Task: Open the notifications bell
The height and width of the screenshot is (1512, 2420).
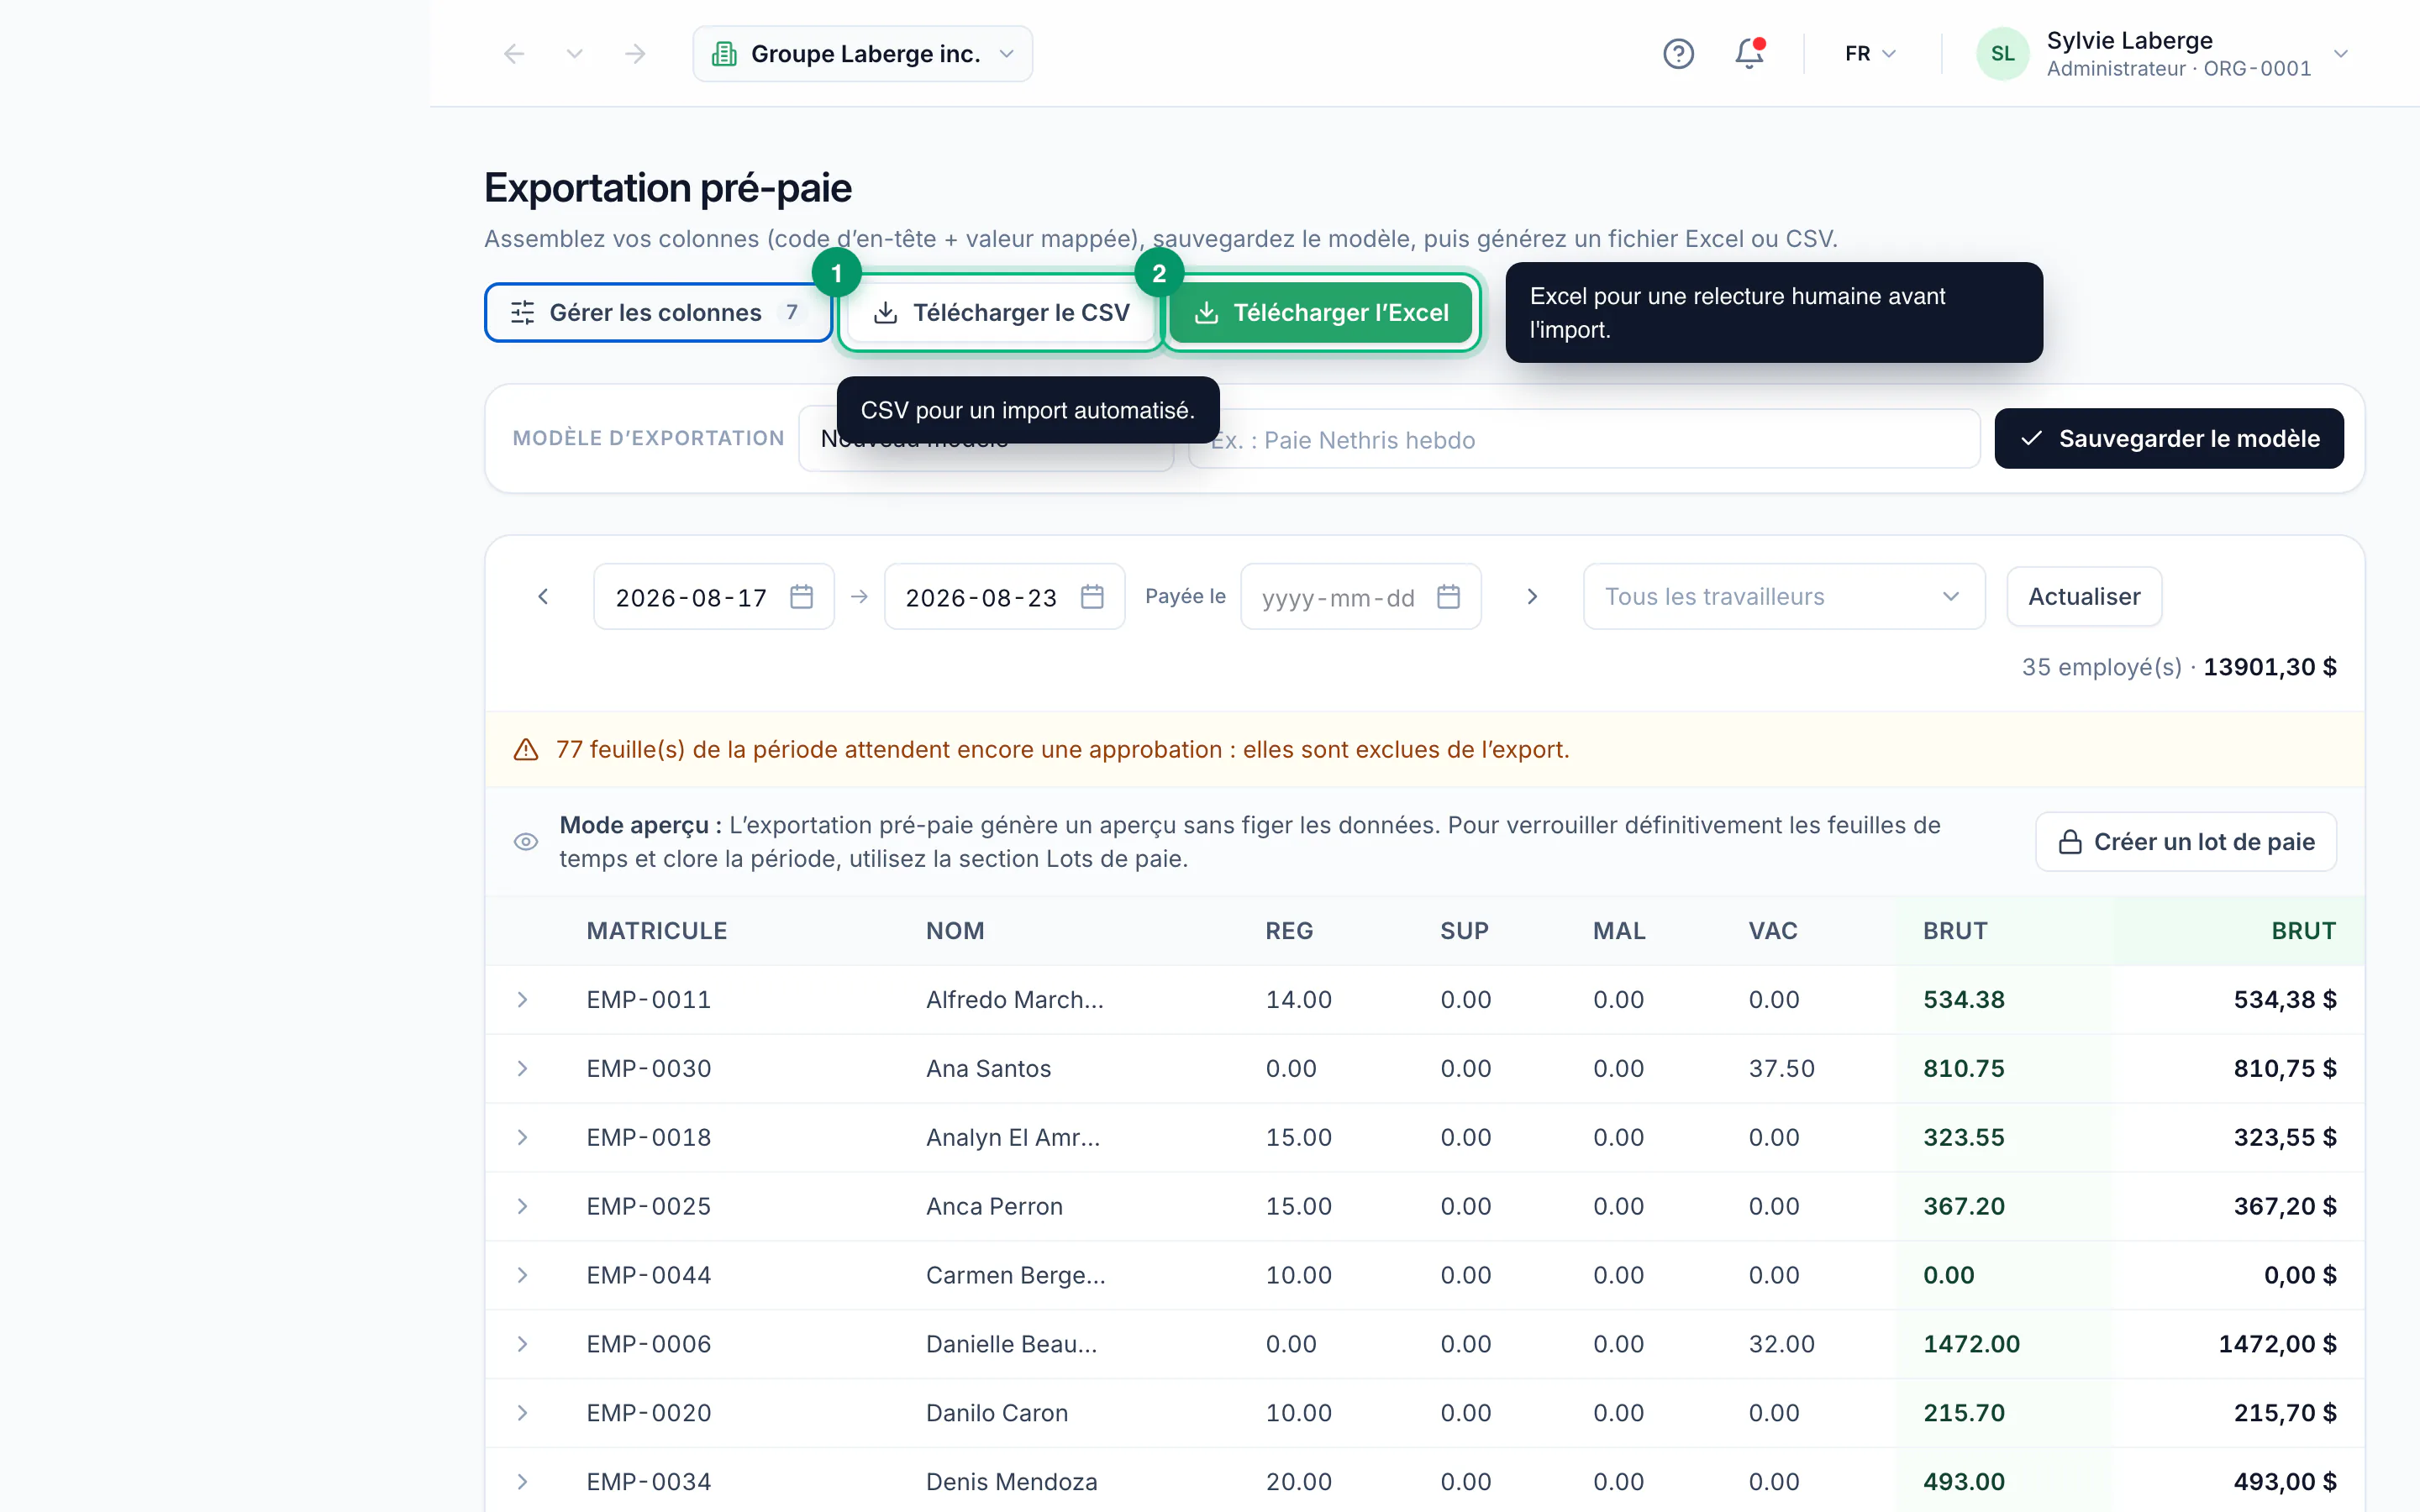Action: 1749,54
